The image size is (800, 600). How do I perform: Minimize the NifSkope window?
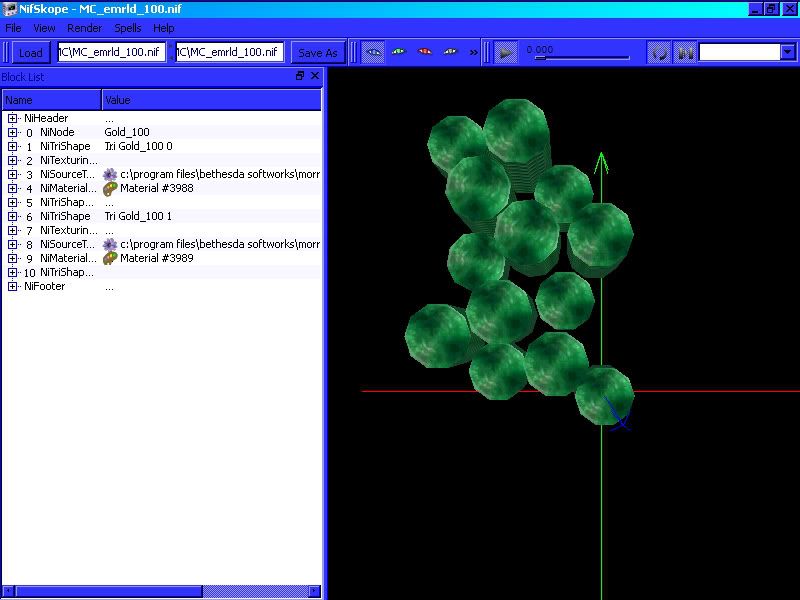pos(756,9)
